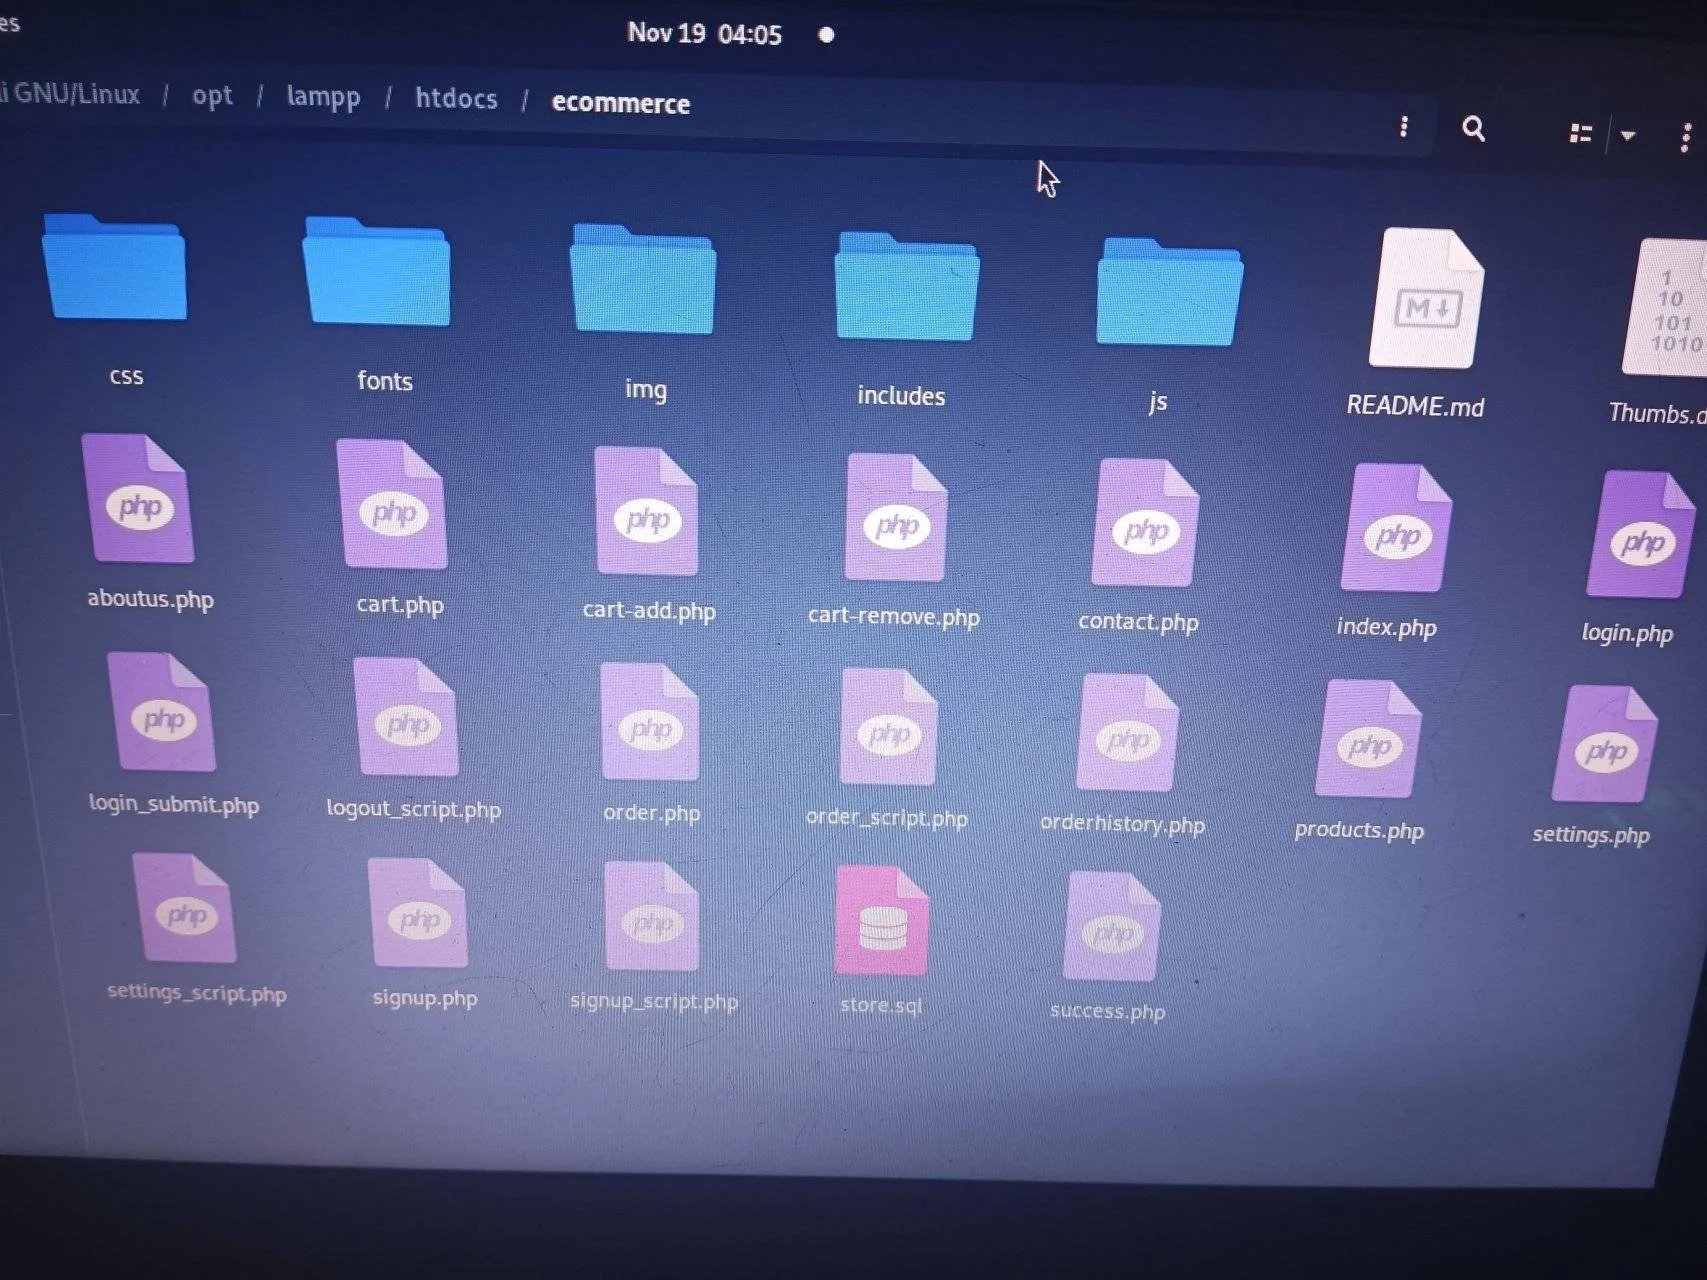Screen dimensions: 1707x1280
Task: Open the main menu at the right edge
Action: [x=1686, y=137]
